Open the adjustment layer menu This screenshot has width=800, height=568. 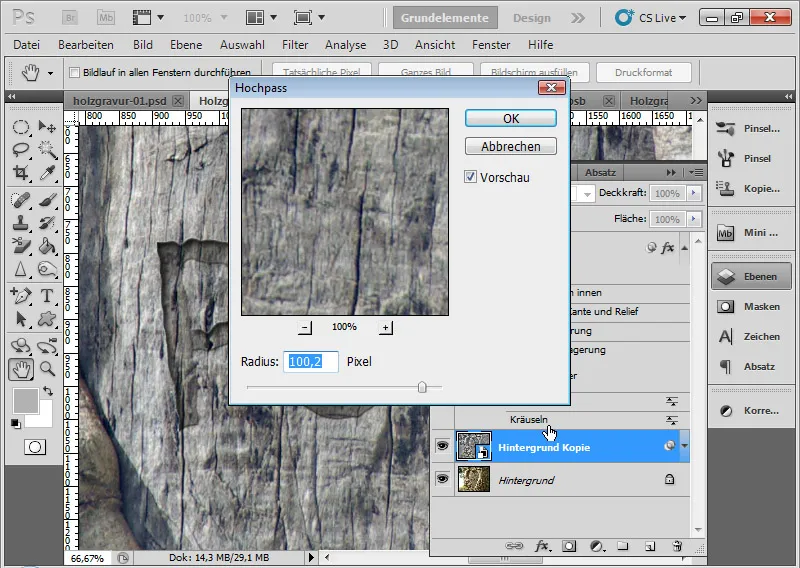point(596,546)
